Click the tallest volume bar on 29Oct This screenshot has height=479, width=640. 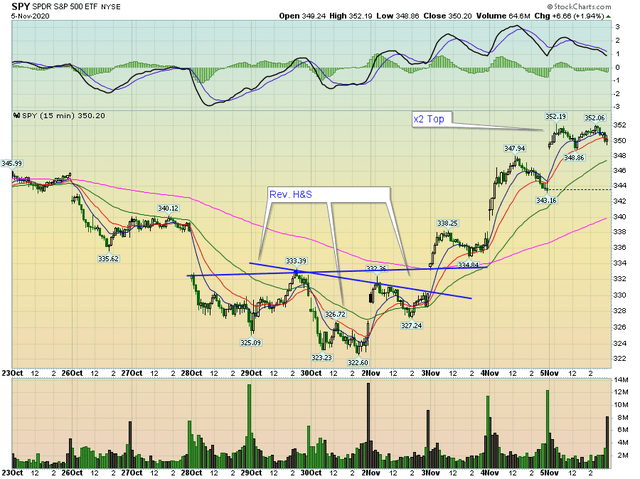pos(249,426)
